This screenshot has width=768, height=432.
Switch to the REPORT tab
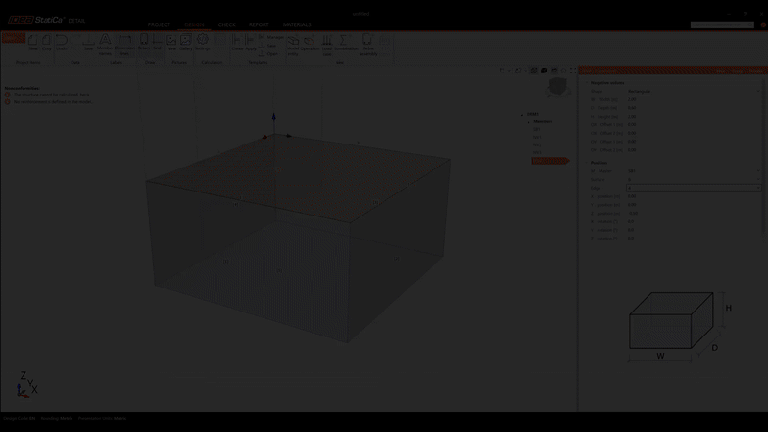coord(259,24)
